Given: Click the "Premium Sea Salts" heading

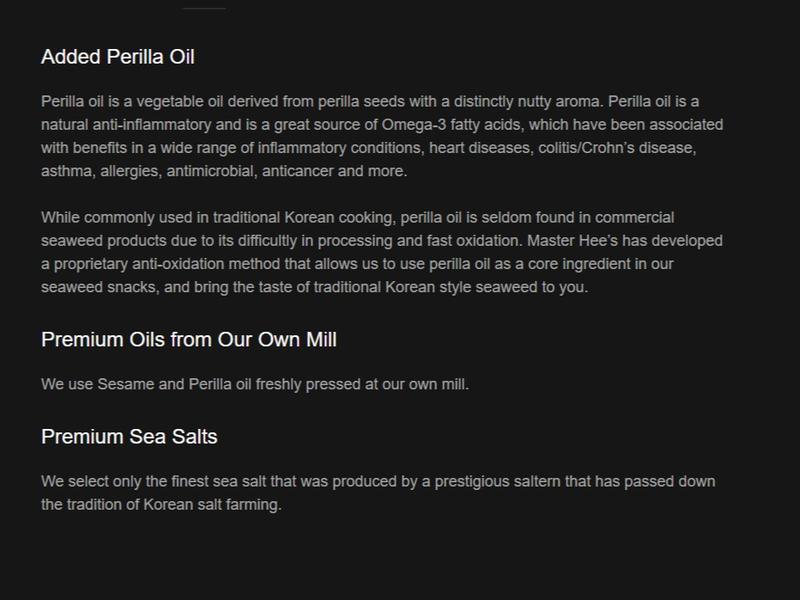Looking at the screenshot, I should click(x=128, y=437).
